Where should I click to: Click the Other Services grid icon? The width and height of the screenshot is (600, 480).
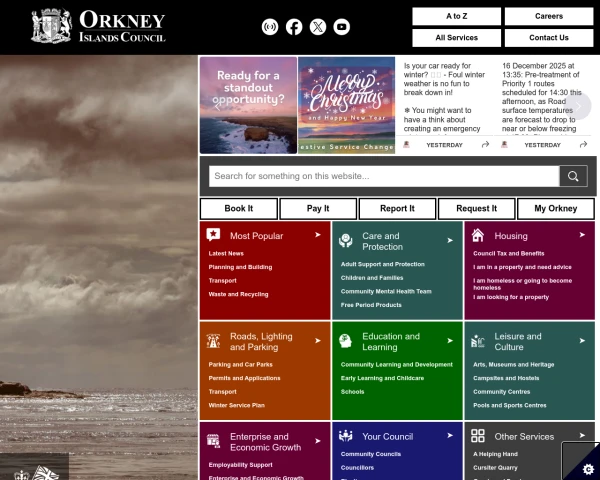pyautogui.click(x=478, y=436)
